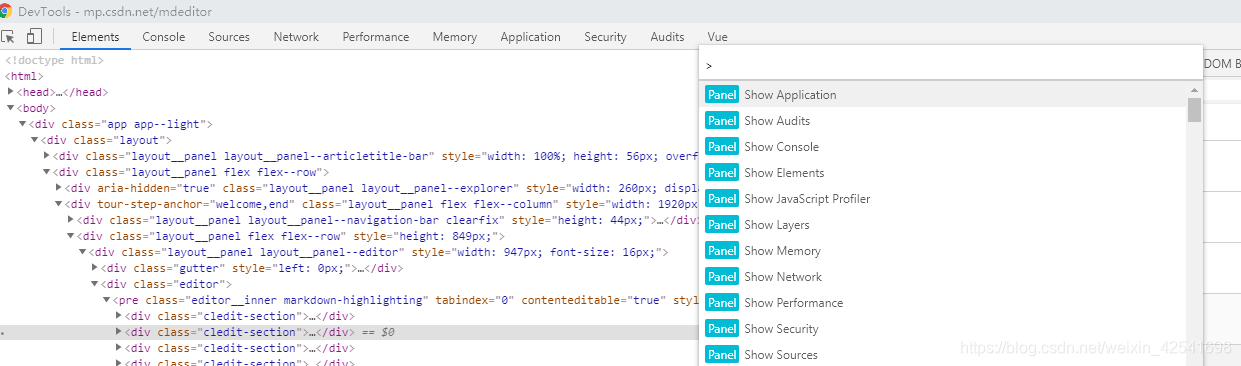Viewport: 1241px width, 366px height.
Task: Expand the div class gutter node
Action: (x=95, y=268)
